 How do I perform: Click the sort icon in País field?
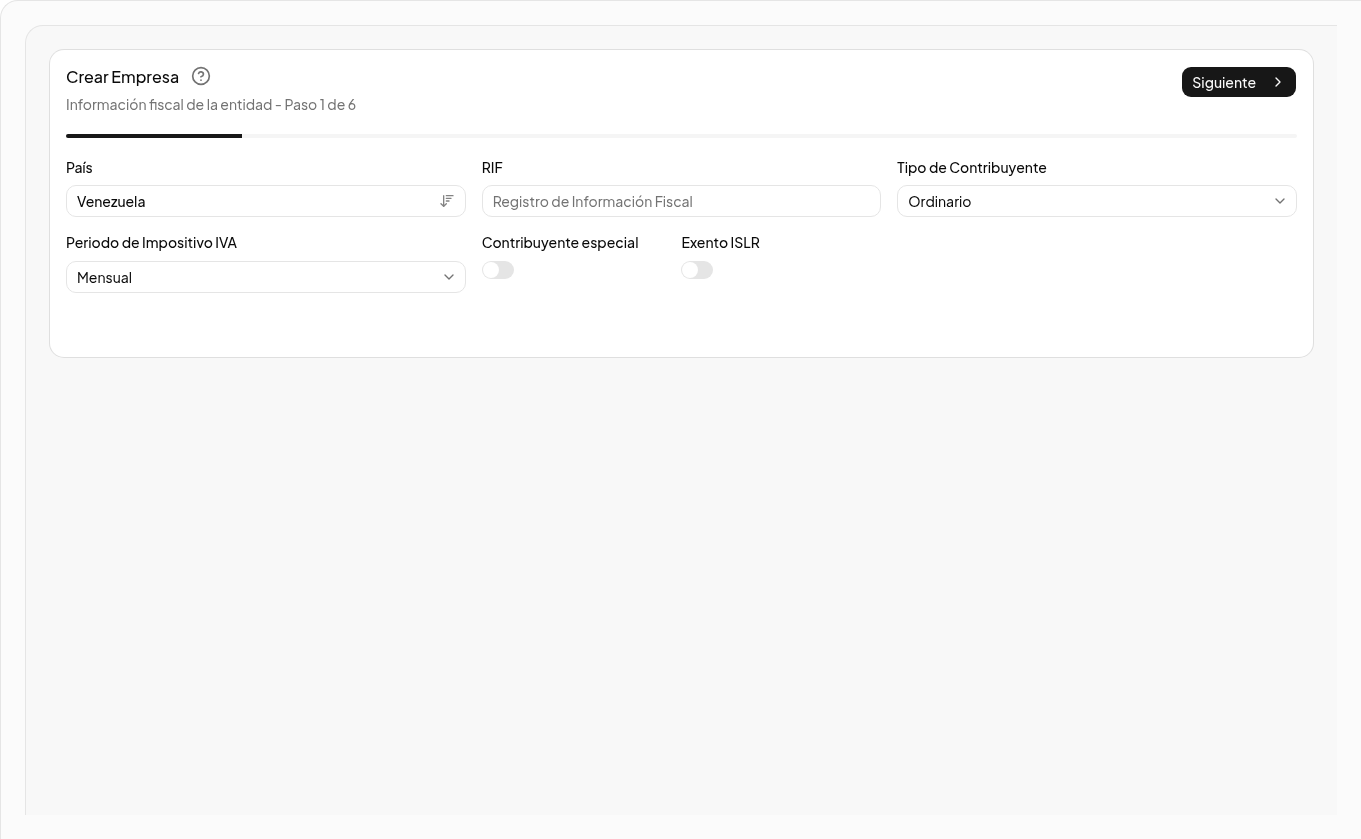(x=447, y=201)
